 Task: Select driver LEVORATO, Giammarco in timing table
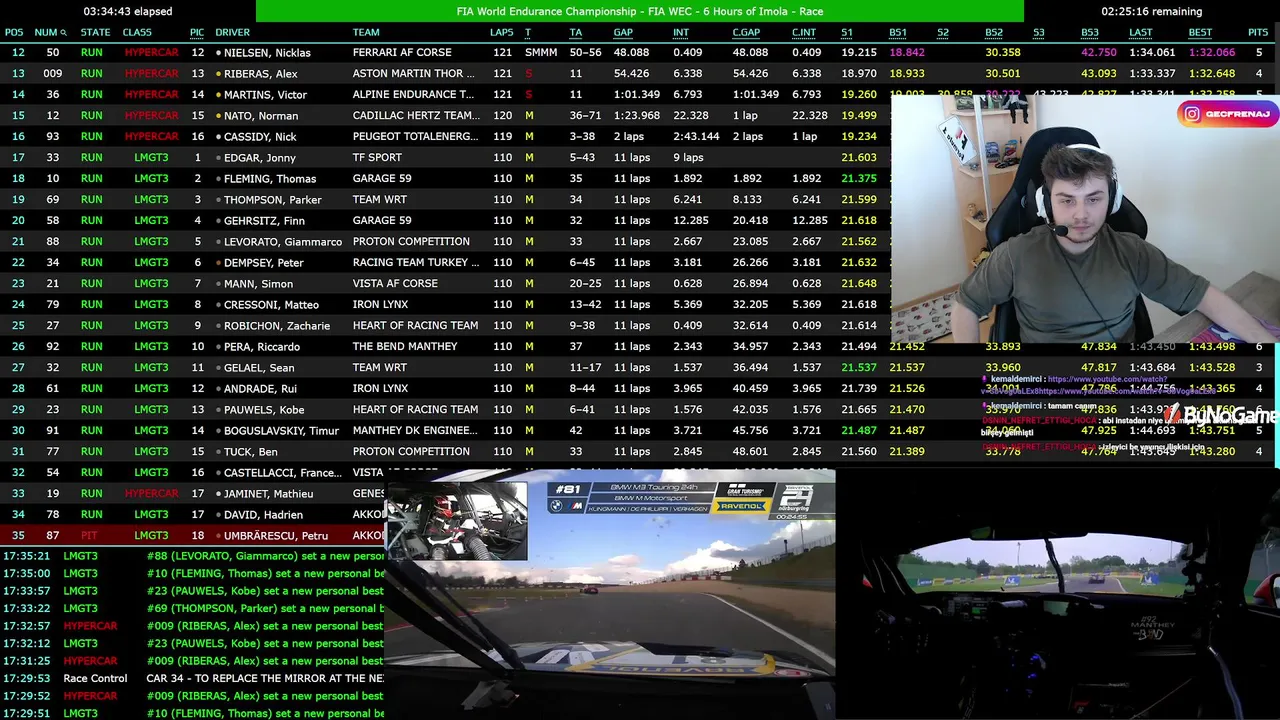[283, 241]
